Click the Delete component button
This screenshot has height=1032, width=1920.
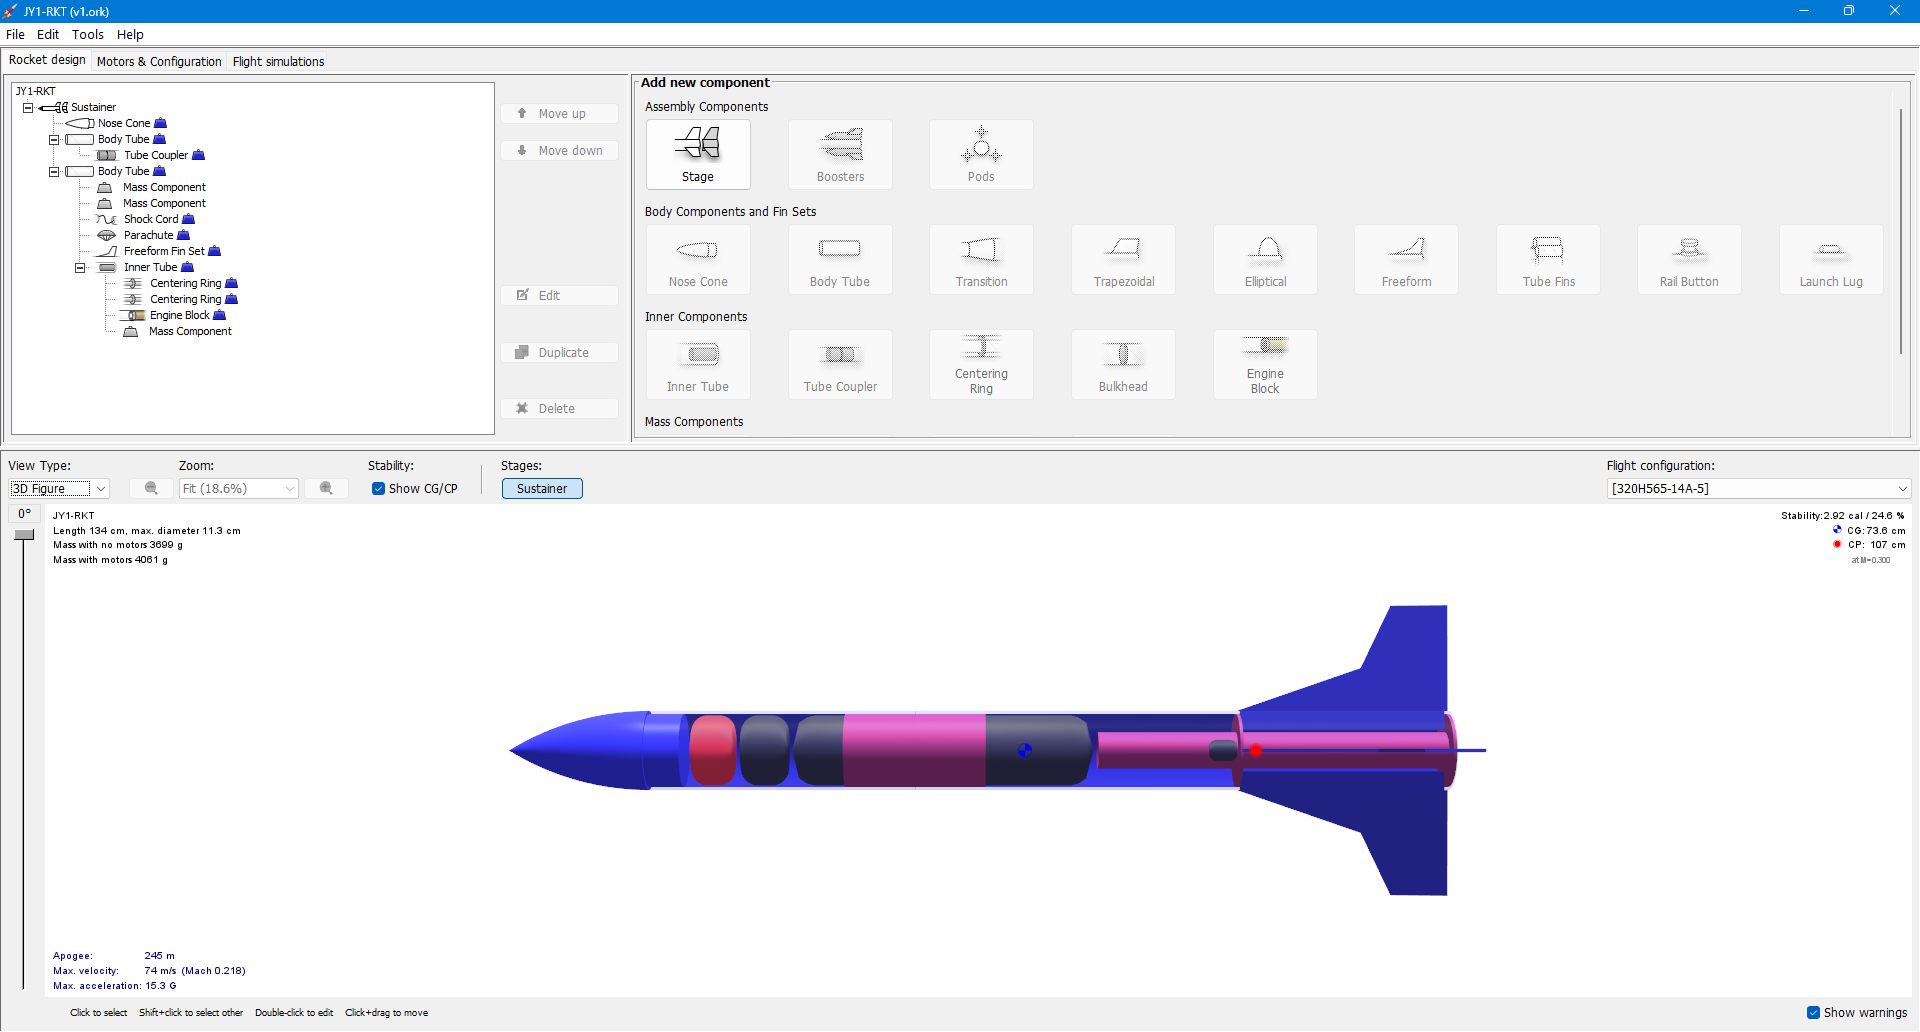coord(559,409)
